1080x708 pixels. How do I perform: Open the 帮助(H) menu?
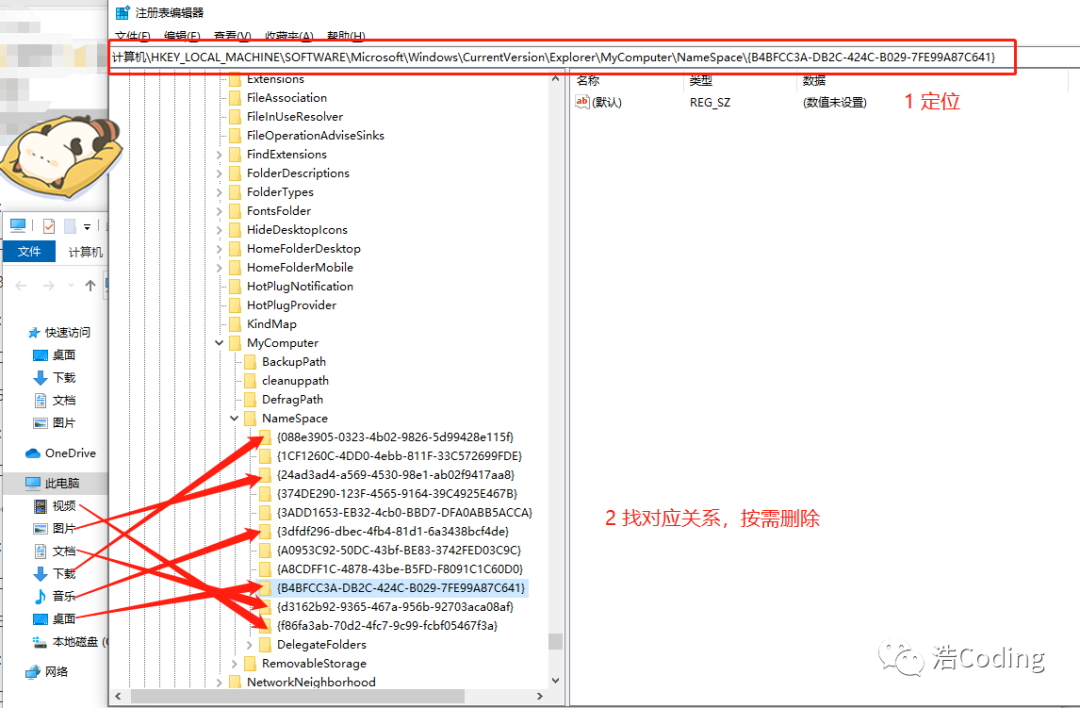pos(346,35)
